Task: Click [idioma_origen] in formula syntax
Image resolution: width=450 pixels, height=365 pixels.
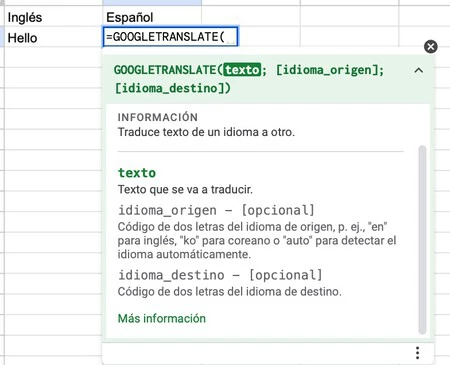Action: click(x=327, y=70)
